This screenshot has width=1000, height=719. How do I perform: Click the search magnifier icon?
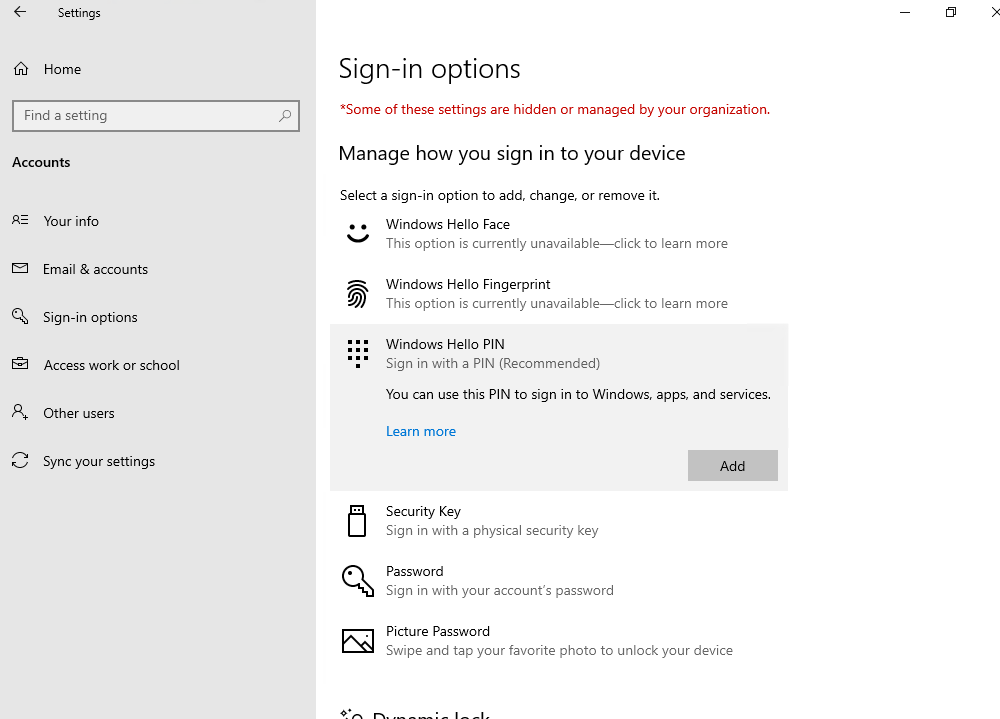[x=284, y=115]
